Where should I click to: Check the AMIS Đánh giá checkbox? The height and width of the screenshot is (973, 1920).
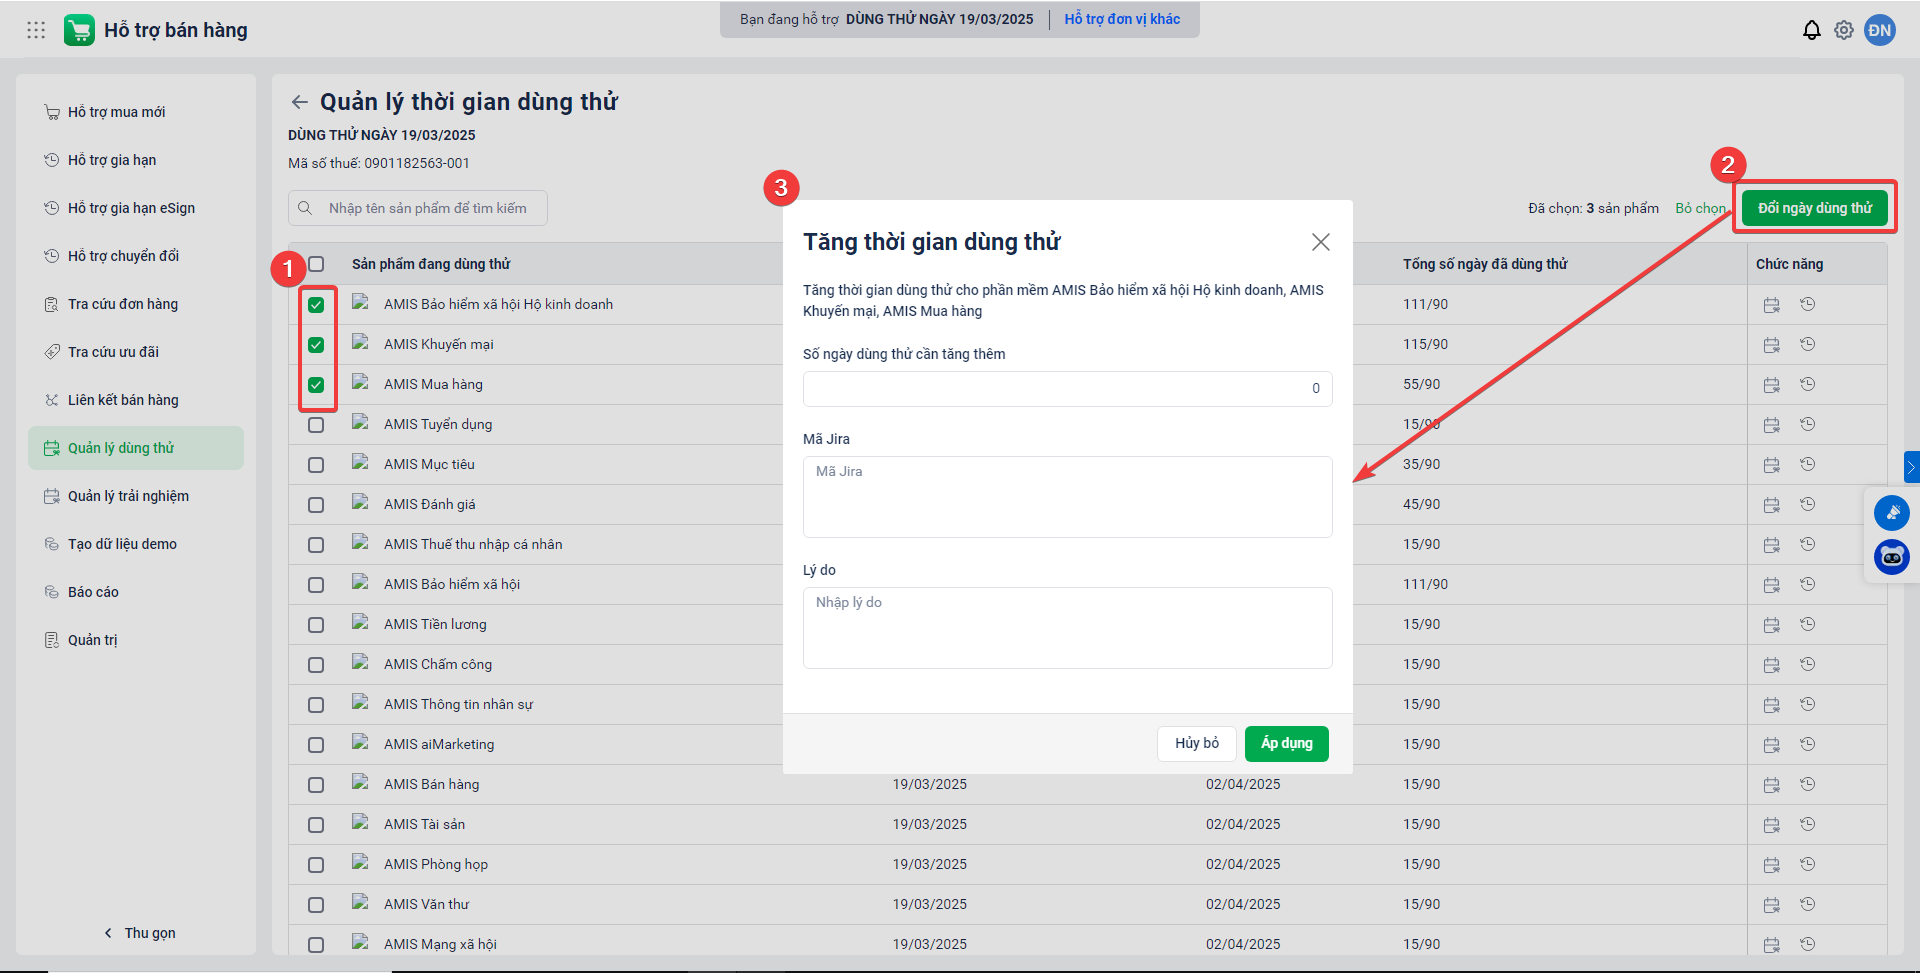coord(316,505)
